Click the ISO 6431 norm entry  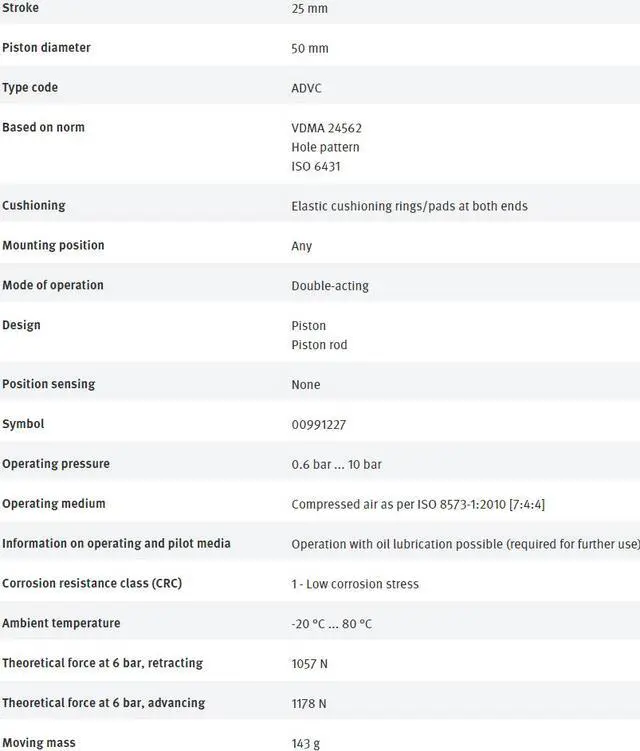tap(316, 167)
